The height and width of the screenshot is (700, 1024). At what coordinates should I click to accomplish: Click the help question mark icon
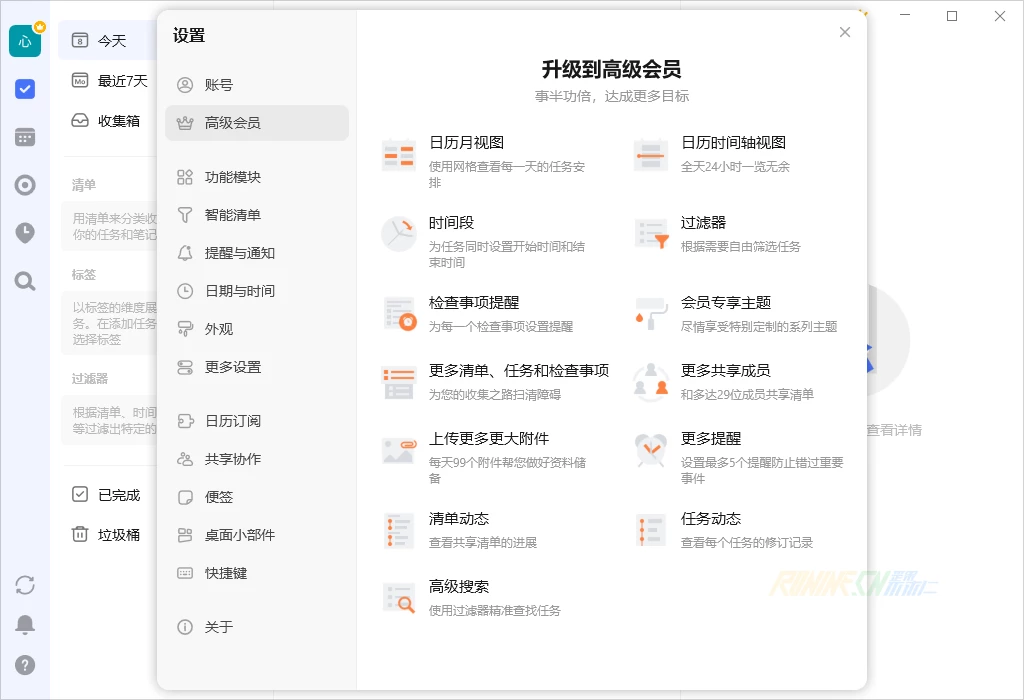(x=25, y=665)
